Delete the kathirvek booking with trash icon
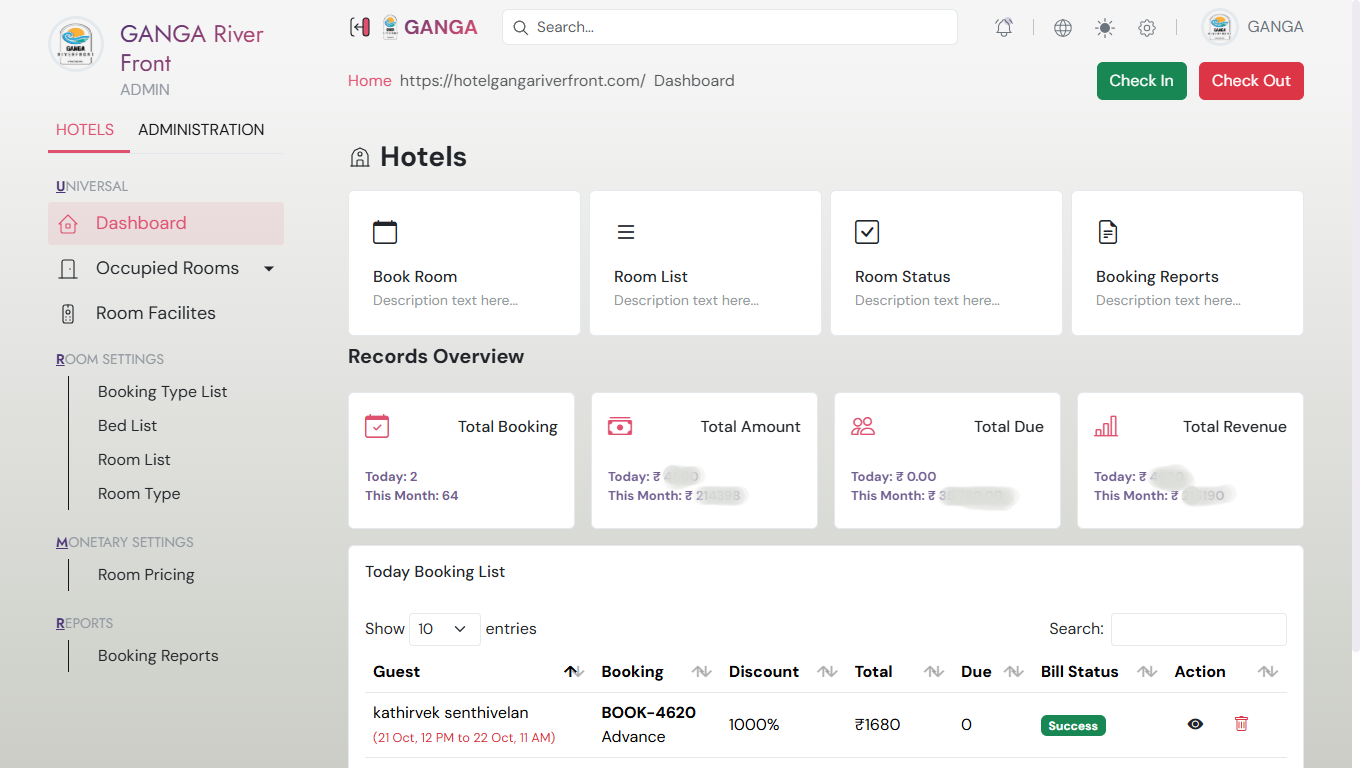 pos(1241,724)
